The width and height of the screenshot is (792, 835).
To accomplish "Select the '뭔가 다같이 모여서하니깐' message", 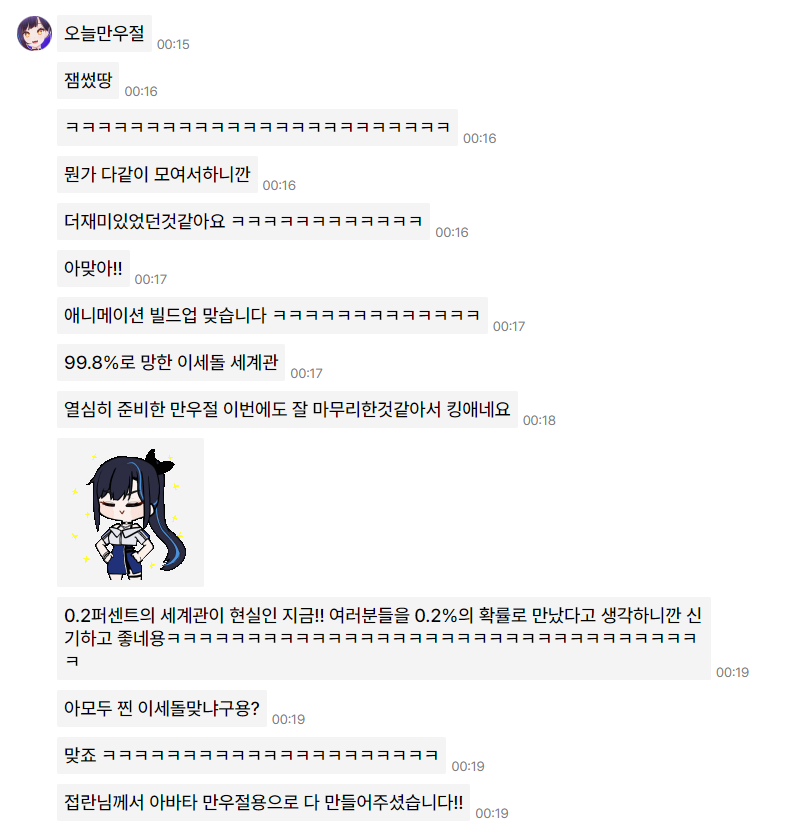I will (157, 174).
